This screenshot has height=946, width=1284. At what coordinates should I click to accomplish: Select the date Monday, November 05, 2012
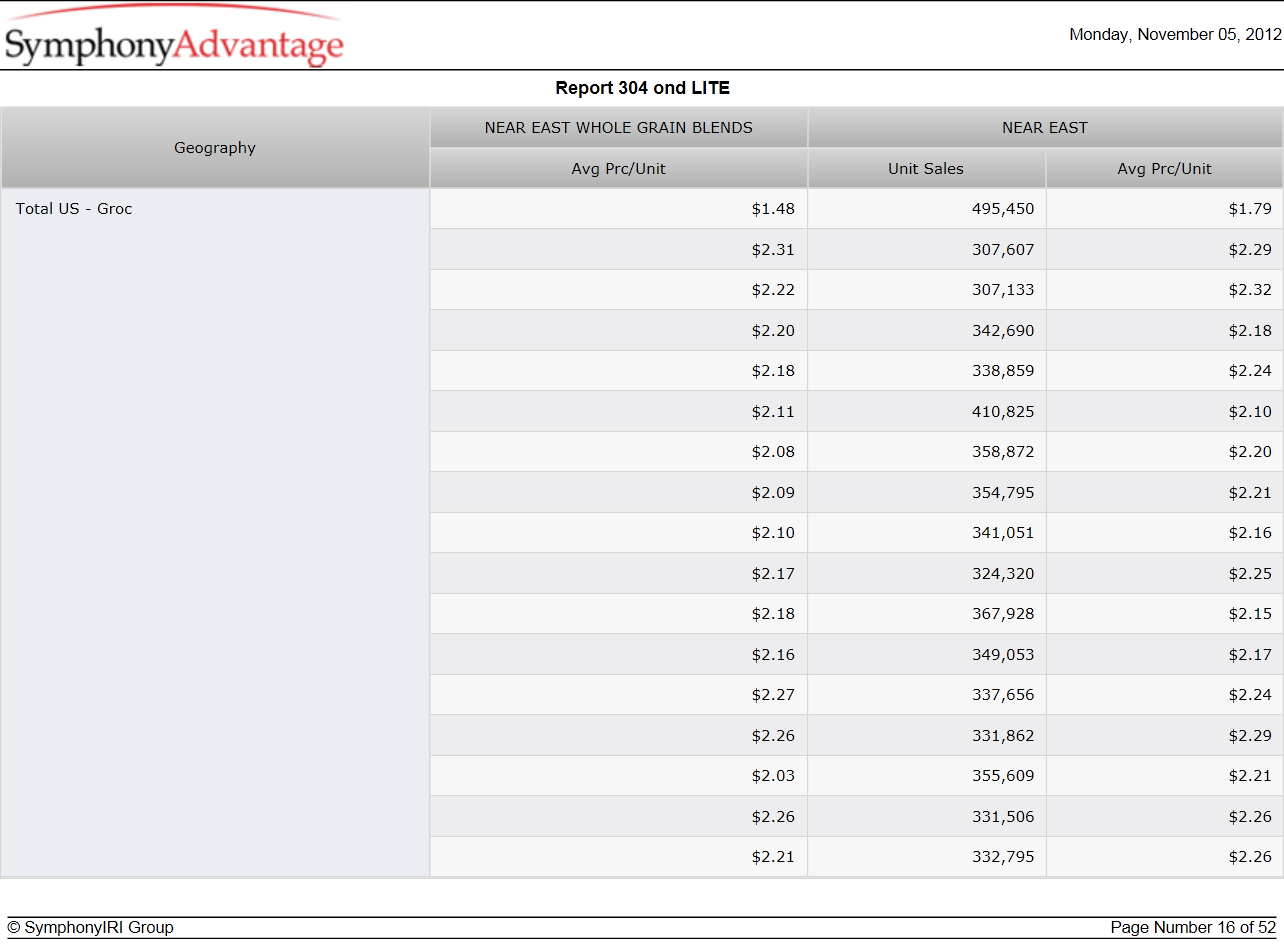(1175, 34)
